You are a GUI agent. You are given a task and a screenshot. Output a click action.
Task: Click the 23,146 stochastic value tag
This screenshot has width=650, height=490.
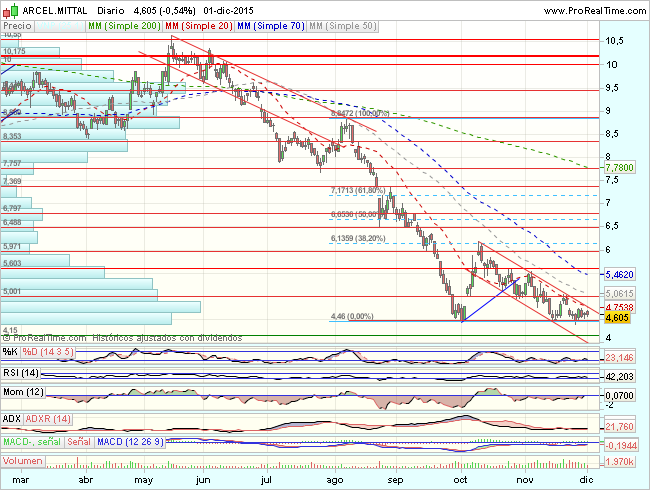pyautogui.click(x=619, y=358)
